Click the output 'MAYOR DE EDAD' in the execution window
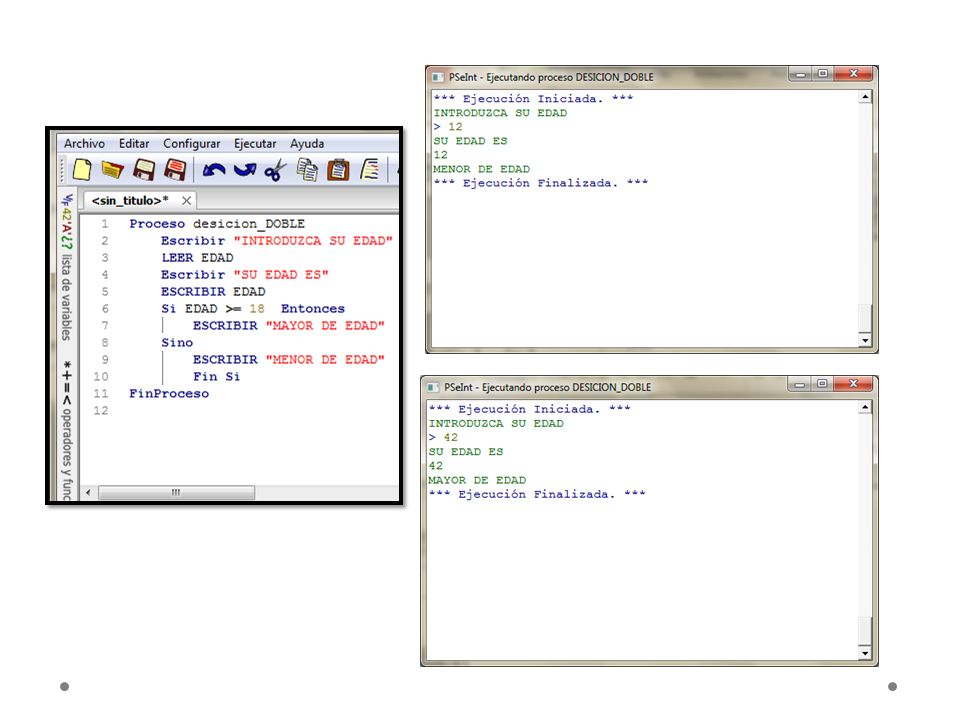This screenshot has height=720, width=960. (x=477, y=480)
